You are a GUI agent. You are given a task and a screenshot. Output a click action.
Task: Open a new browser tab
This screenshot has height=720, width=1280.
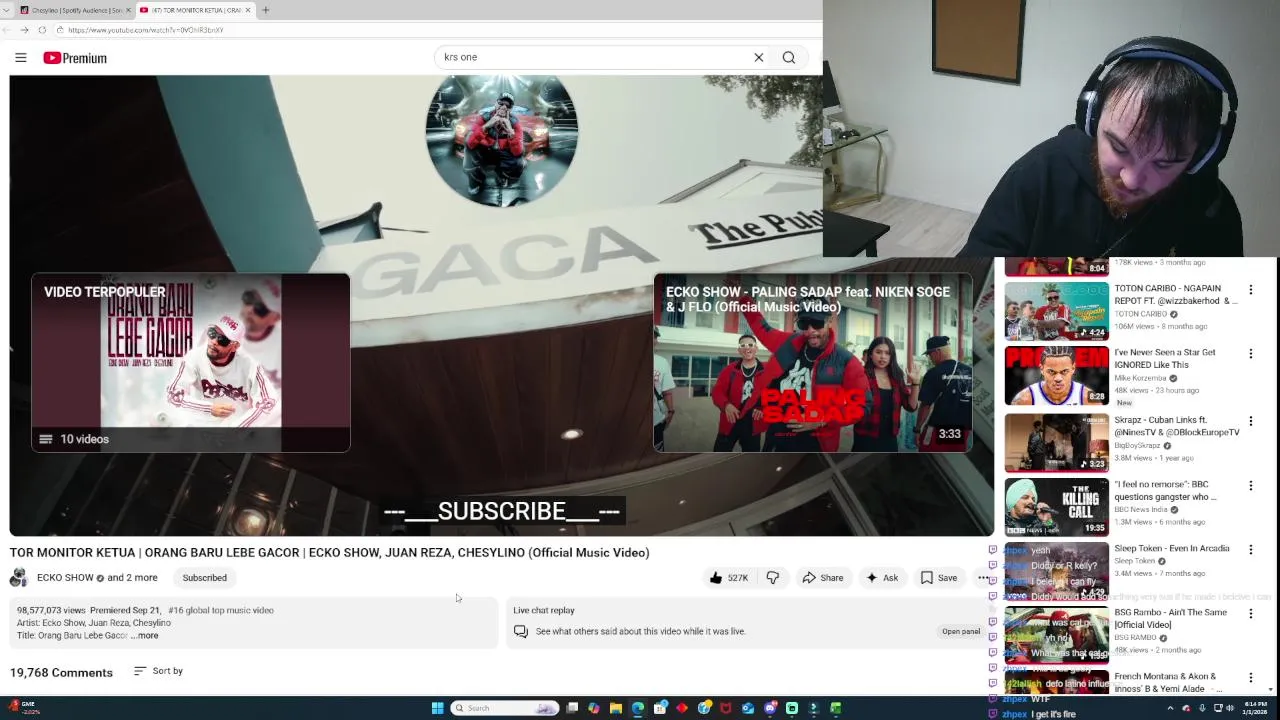coord(265,10)
